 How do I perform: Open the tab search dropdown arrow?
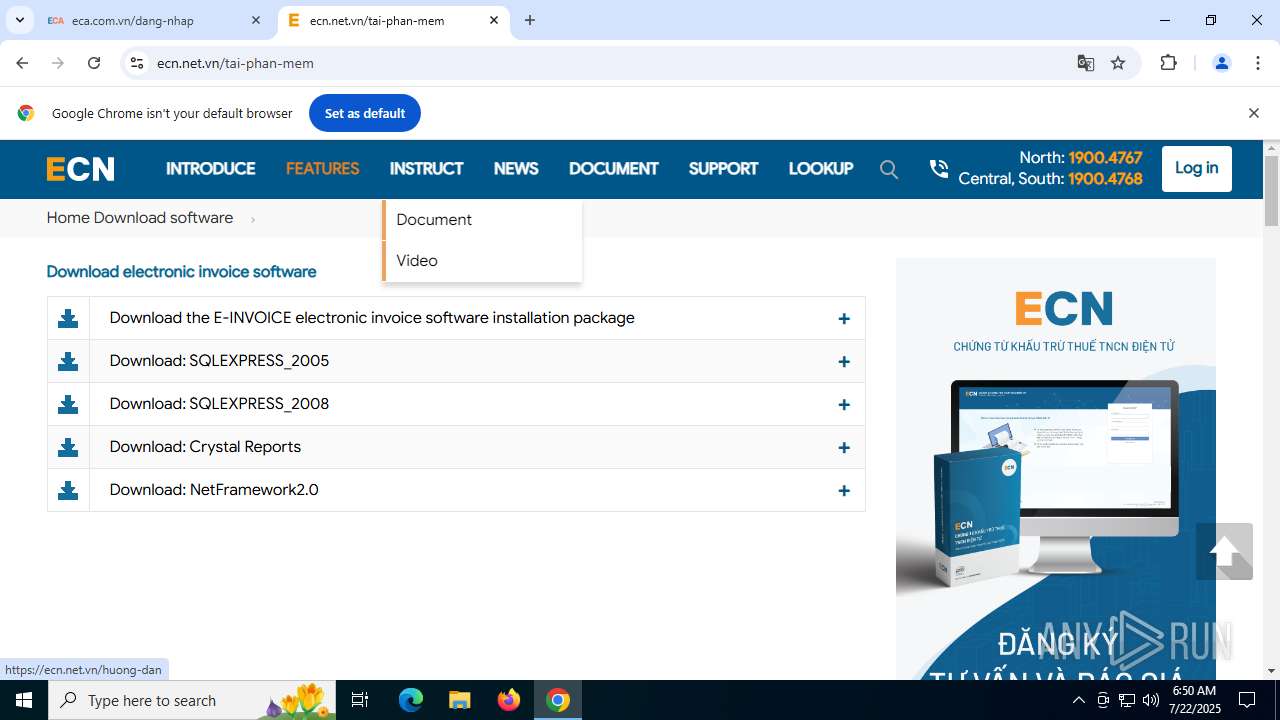pos(19,20)
